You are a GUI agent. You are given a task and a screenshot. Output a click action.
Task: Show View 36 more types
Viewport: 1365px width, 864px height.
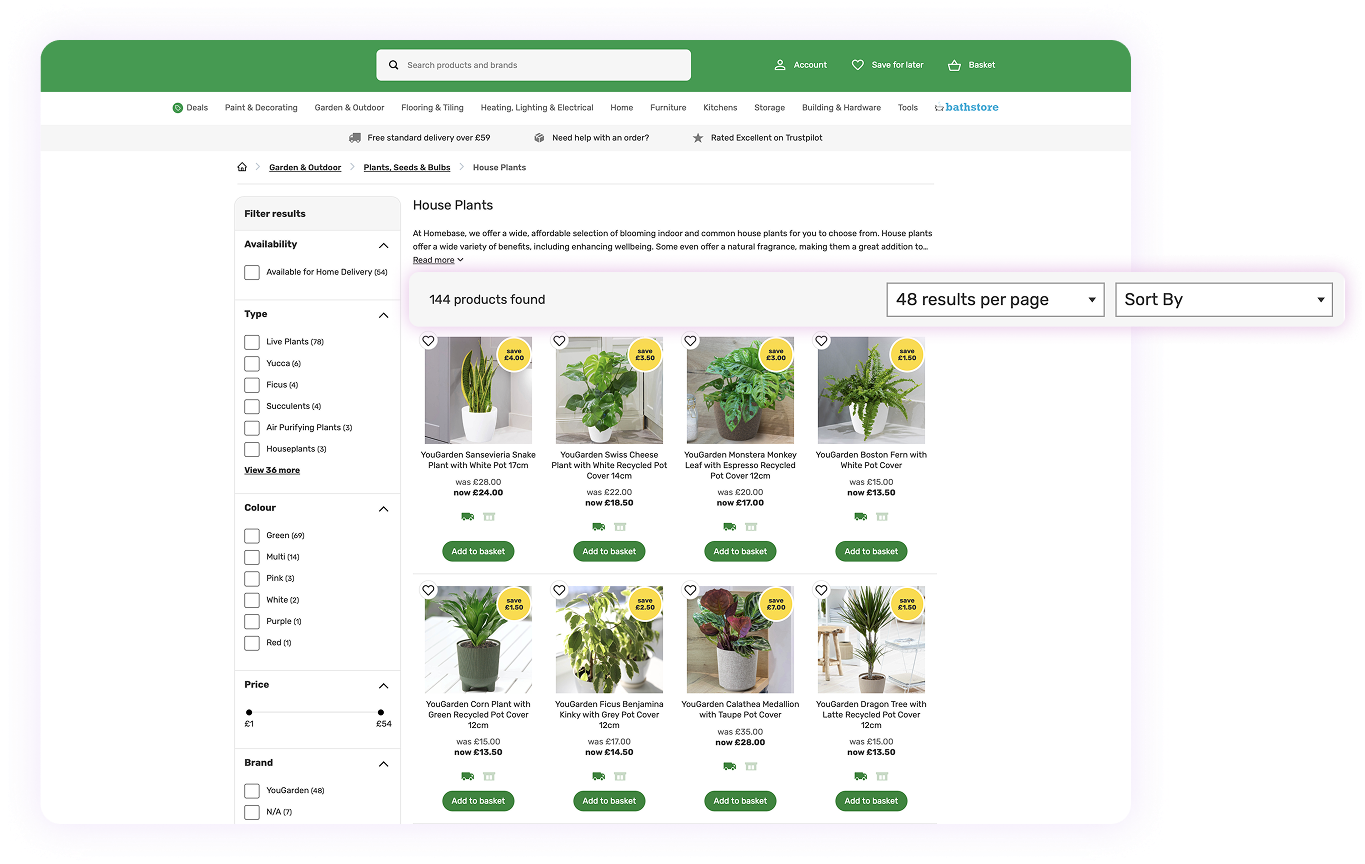pos(272,470)
